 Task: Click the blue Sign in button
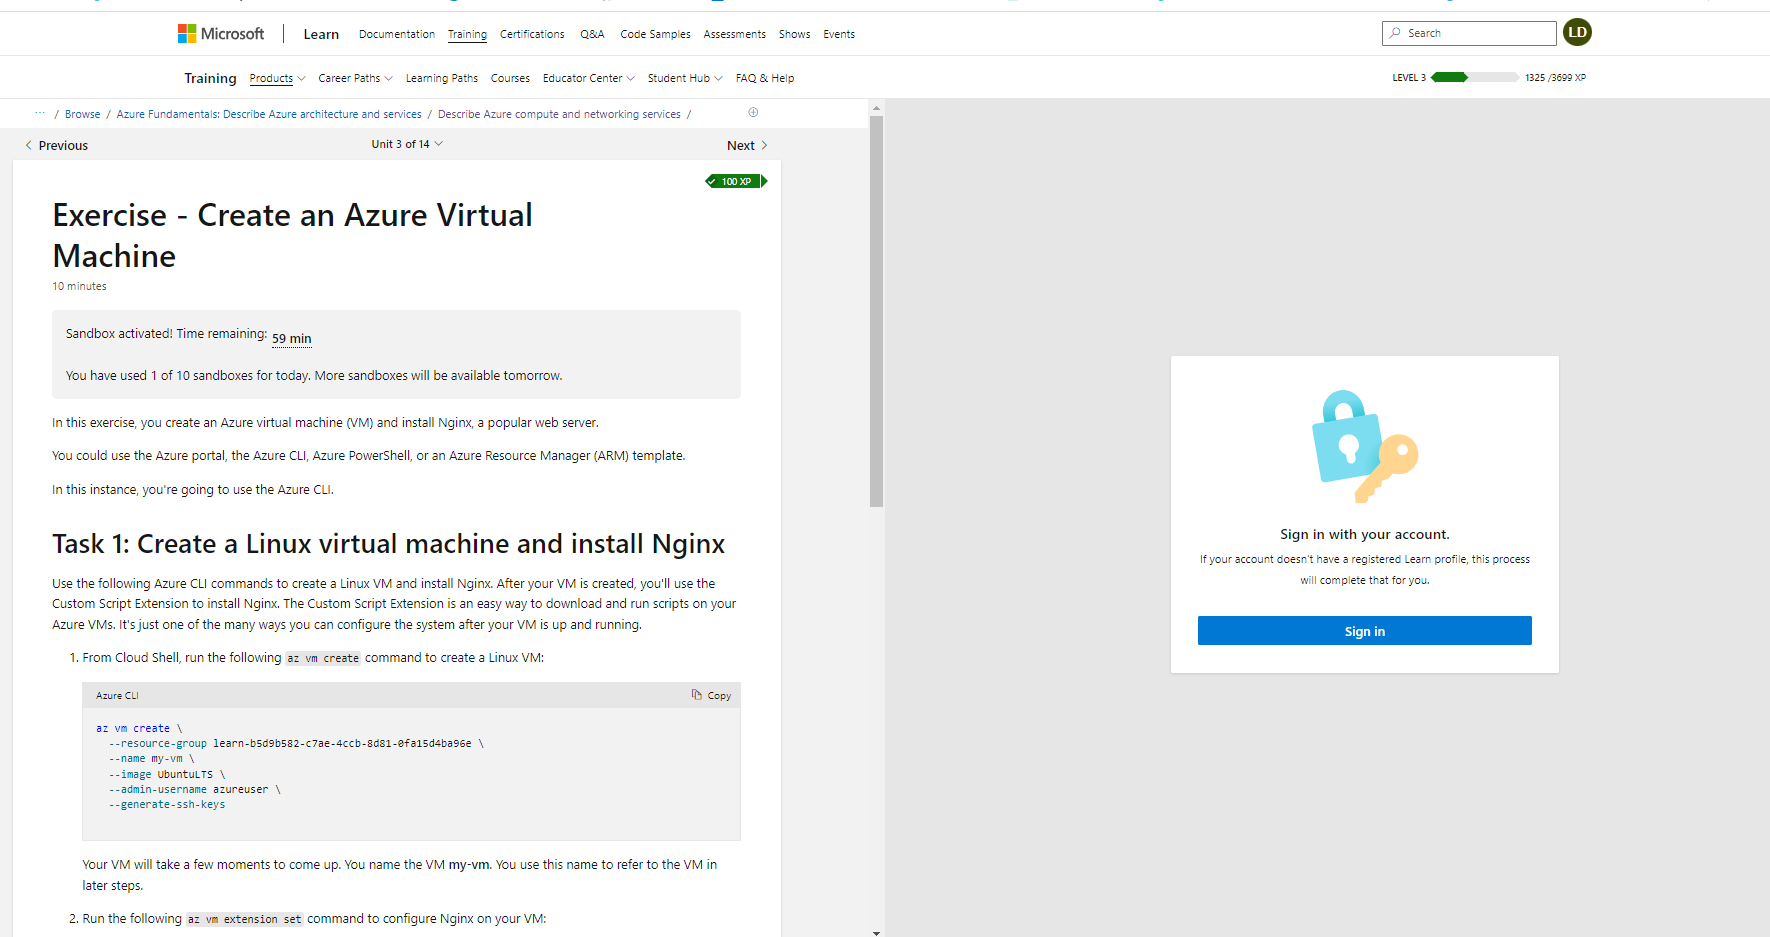coord(1364,630)
